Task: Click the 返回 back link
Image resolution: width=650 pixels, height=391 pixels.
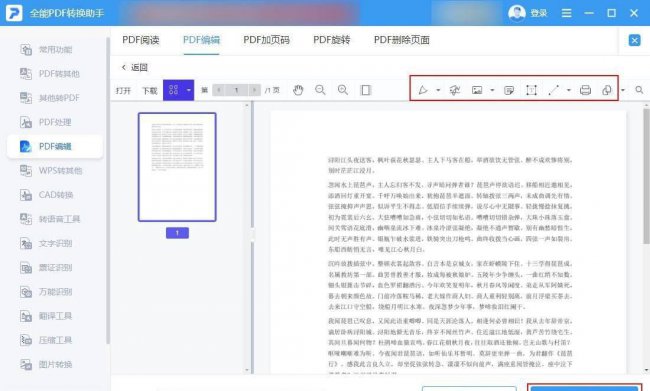Action: [135, 67]
